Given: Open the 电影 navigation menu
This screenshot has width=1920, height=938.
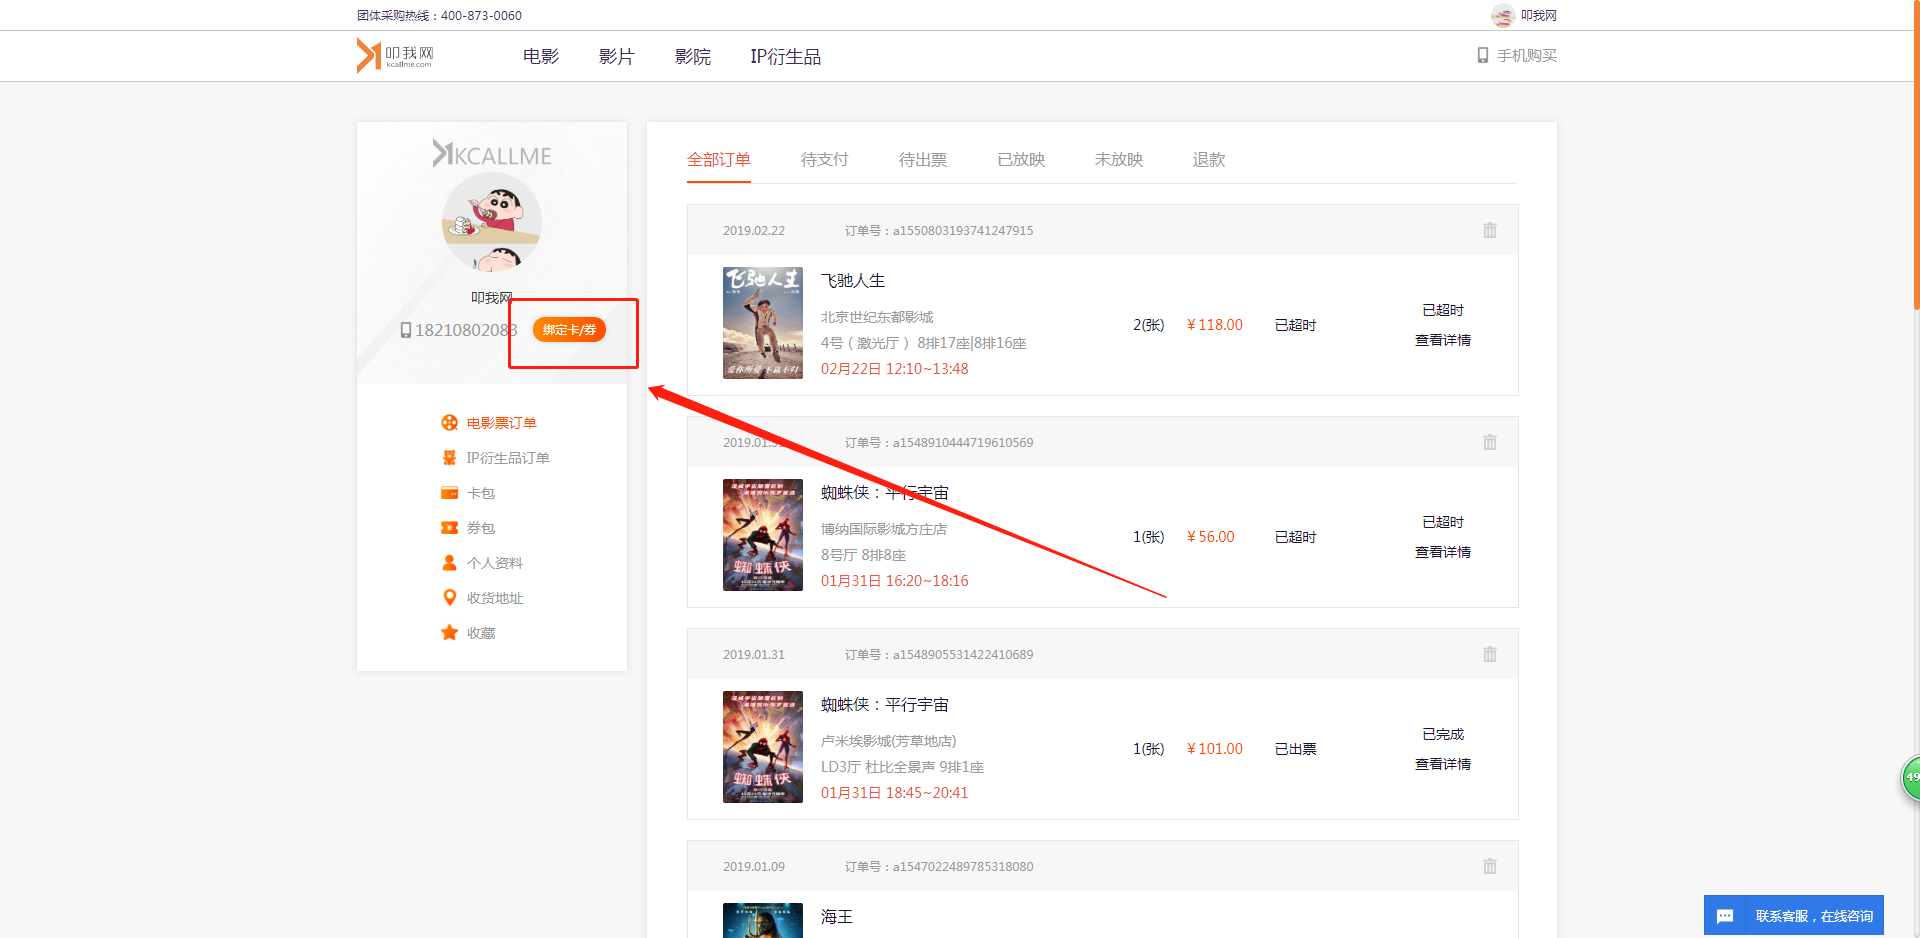Looking at the screenshot, I should point(541,57).
